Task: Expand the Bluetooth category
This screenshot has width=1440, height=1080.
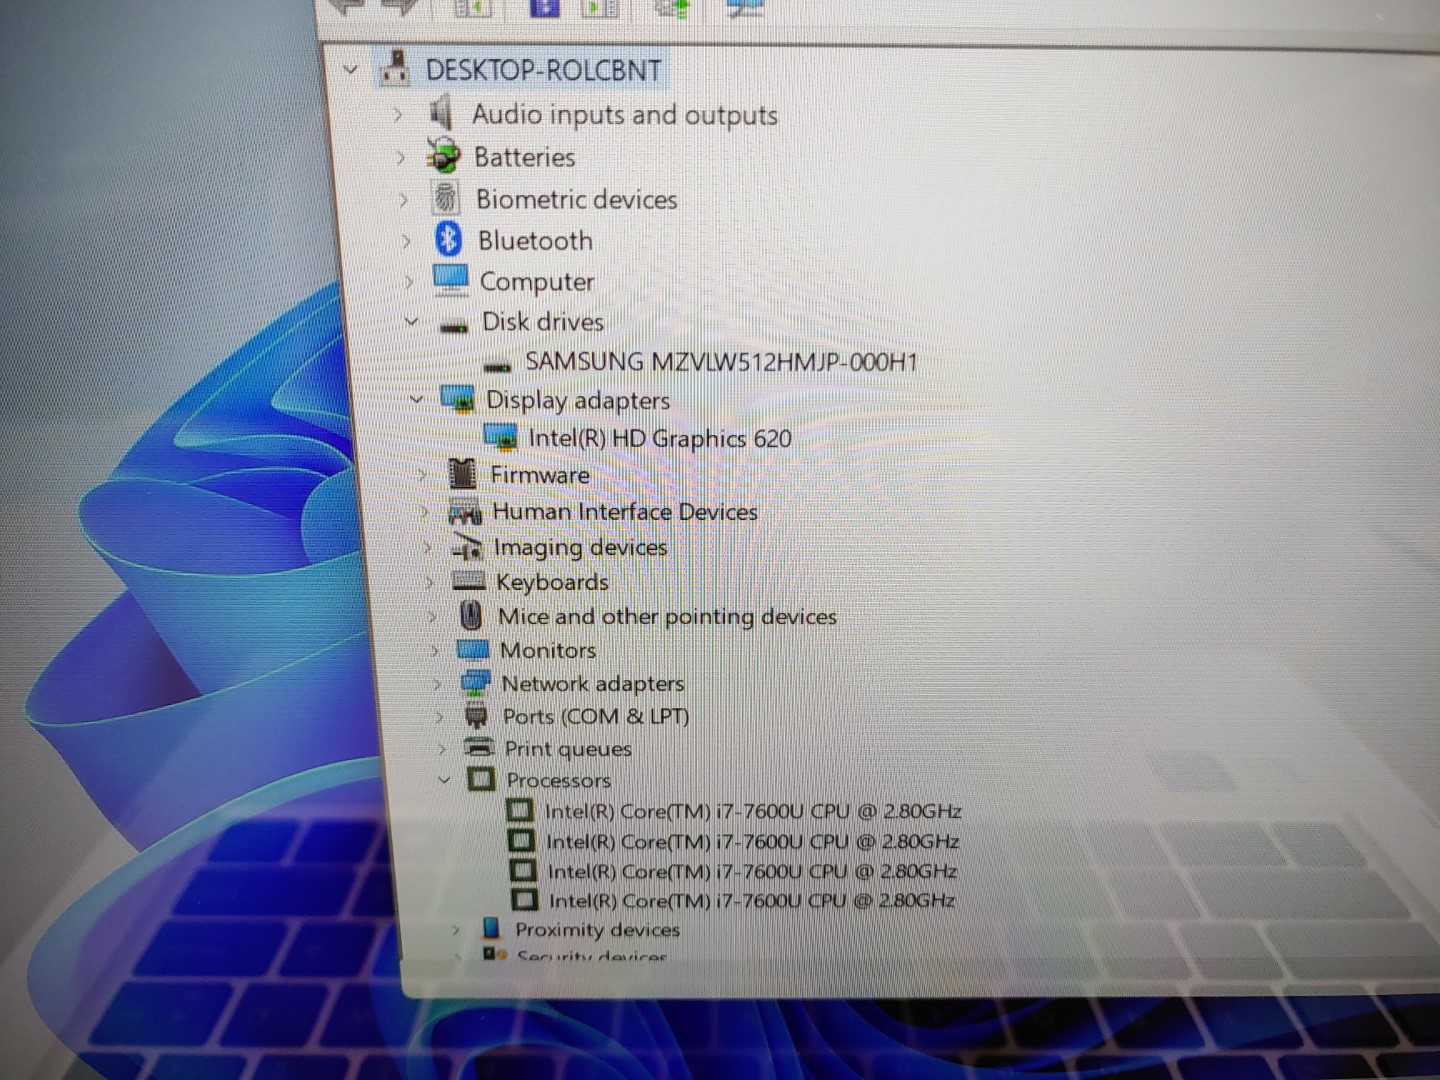Action: coord(406,241)
